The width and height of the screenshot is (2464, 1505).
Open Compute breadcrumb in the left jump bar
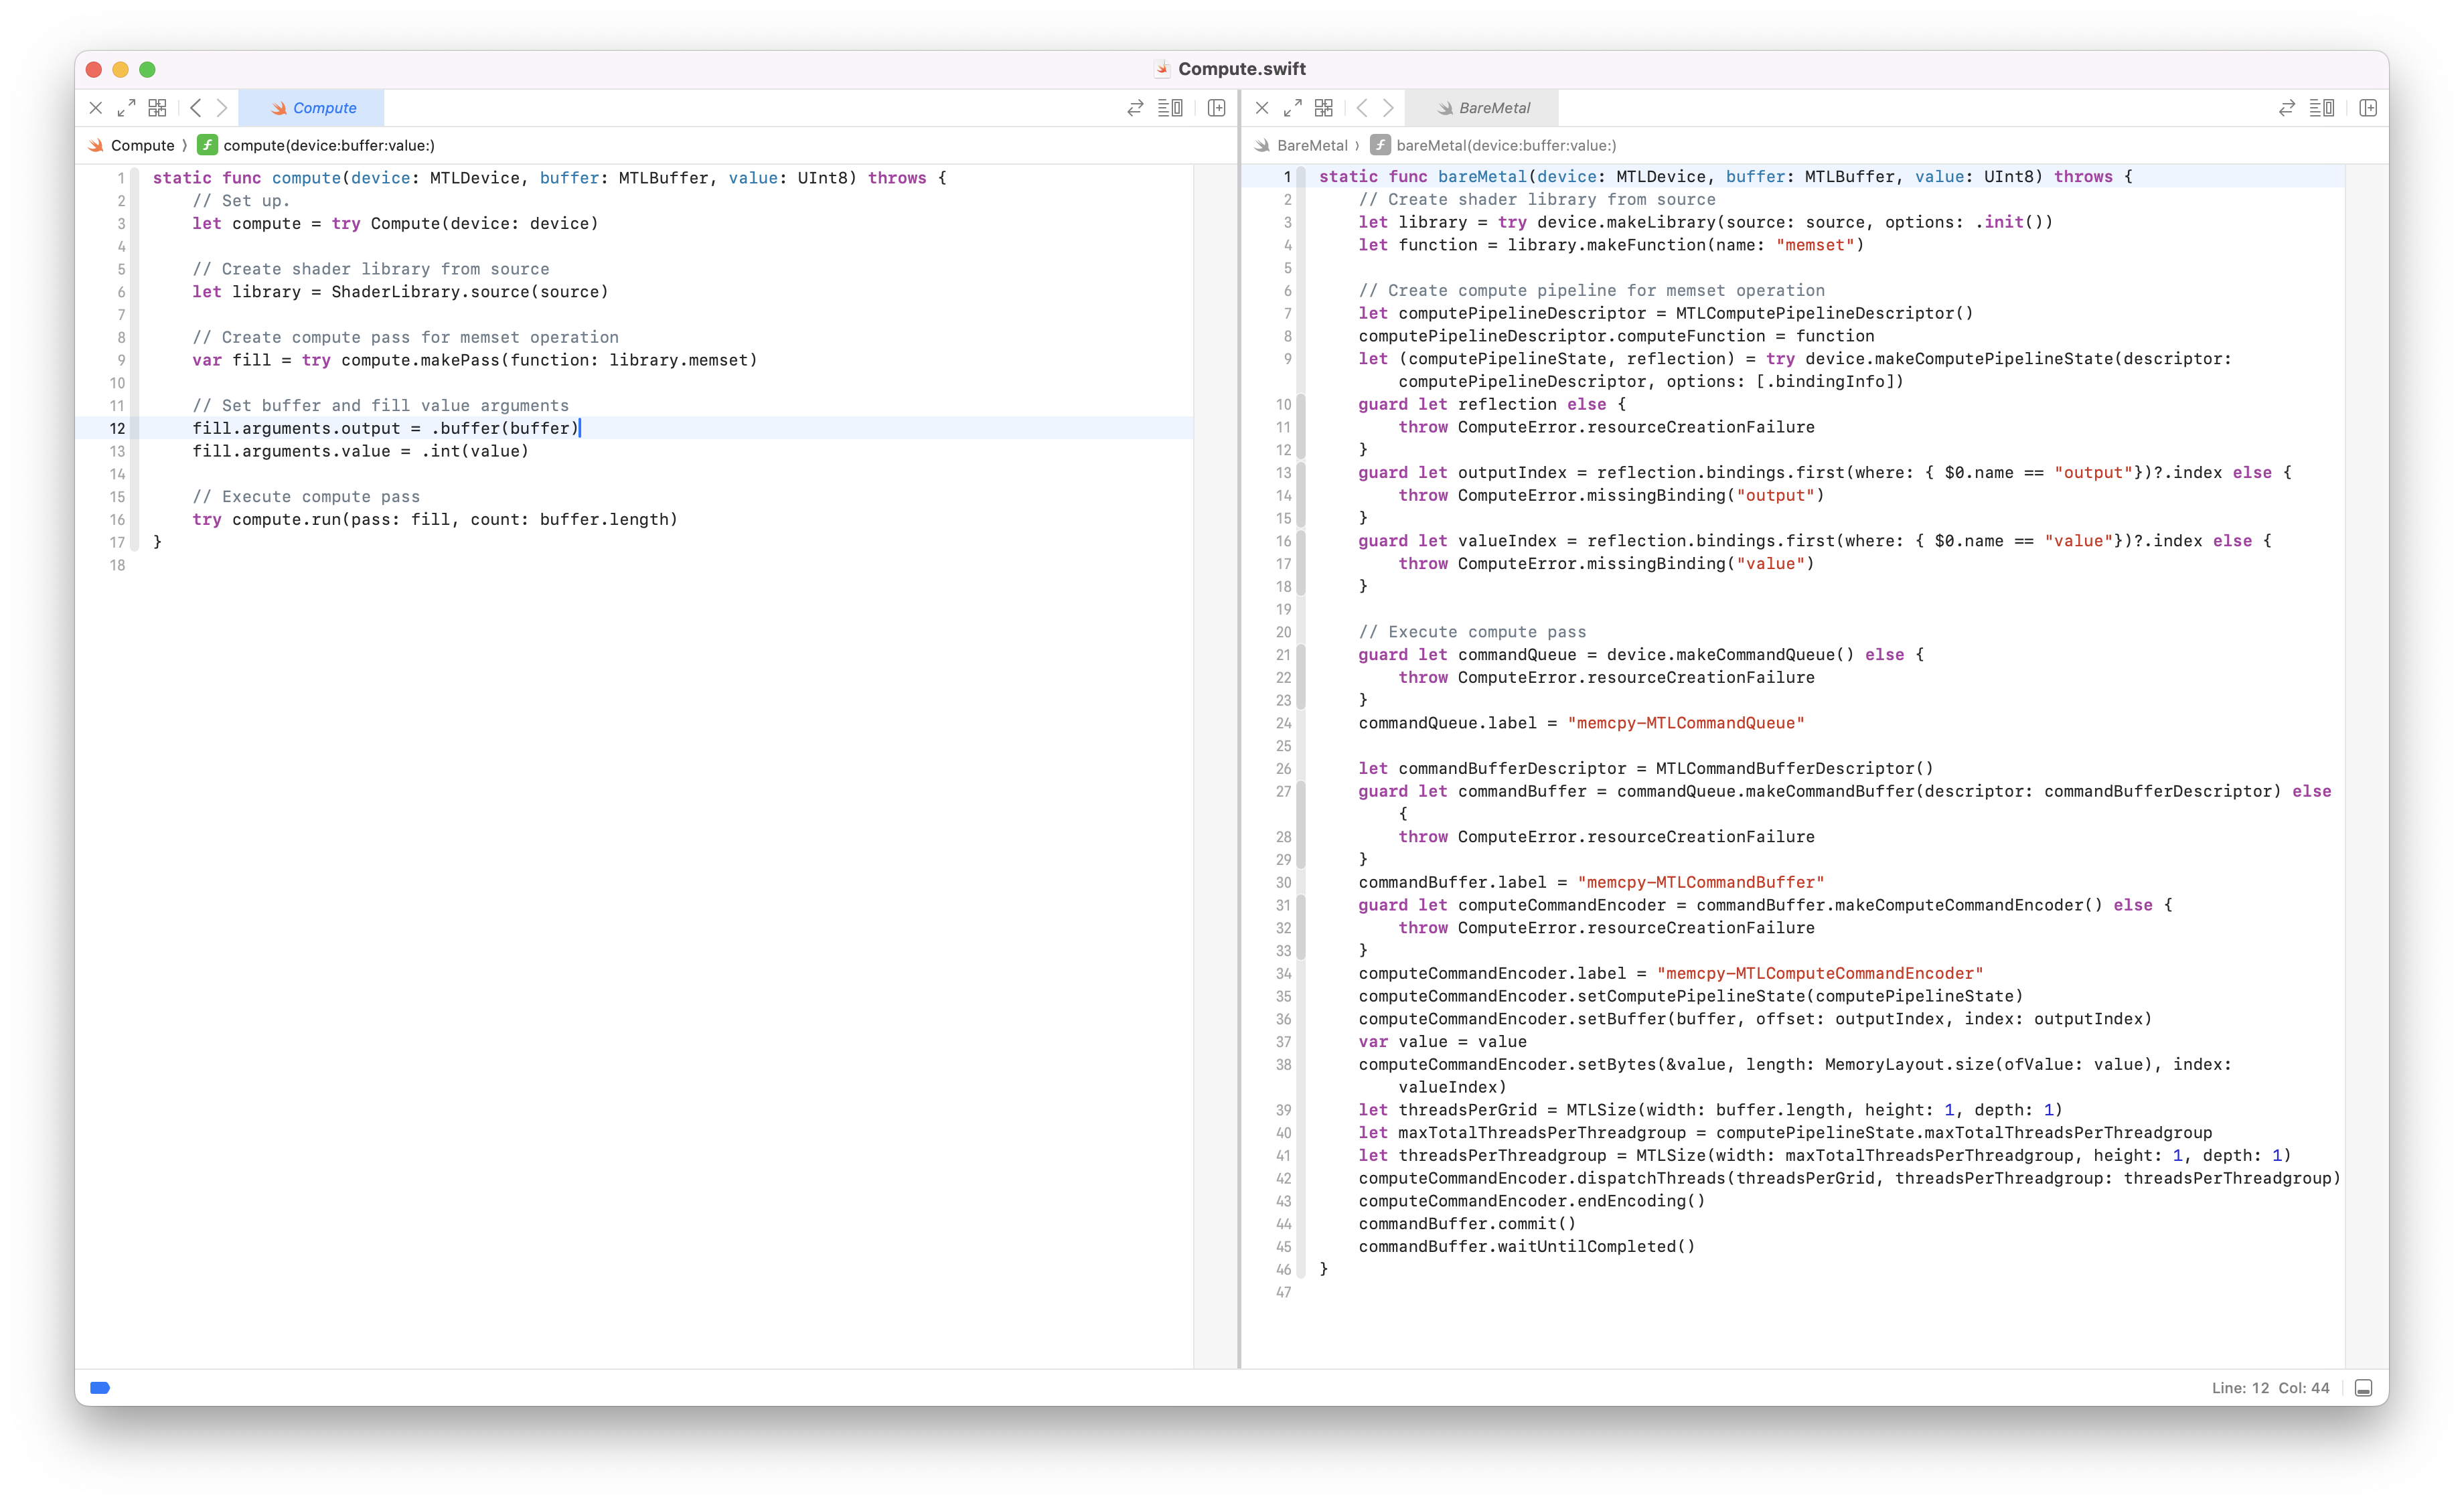coord(142,146)
